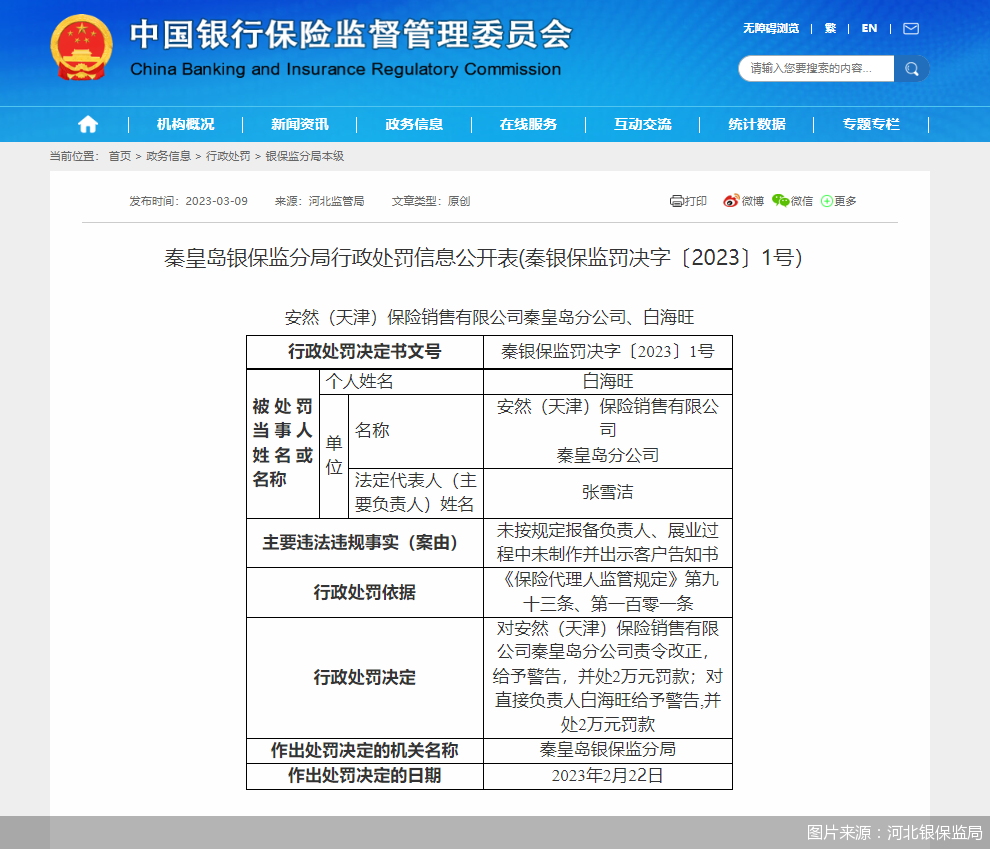Open the 新闻资讯 menu
990x849 pixels.
tap(302, 124)
